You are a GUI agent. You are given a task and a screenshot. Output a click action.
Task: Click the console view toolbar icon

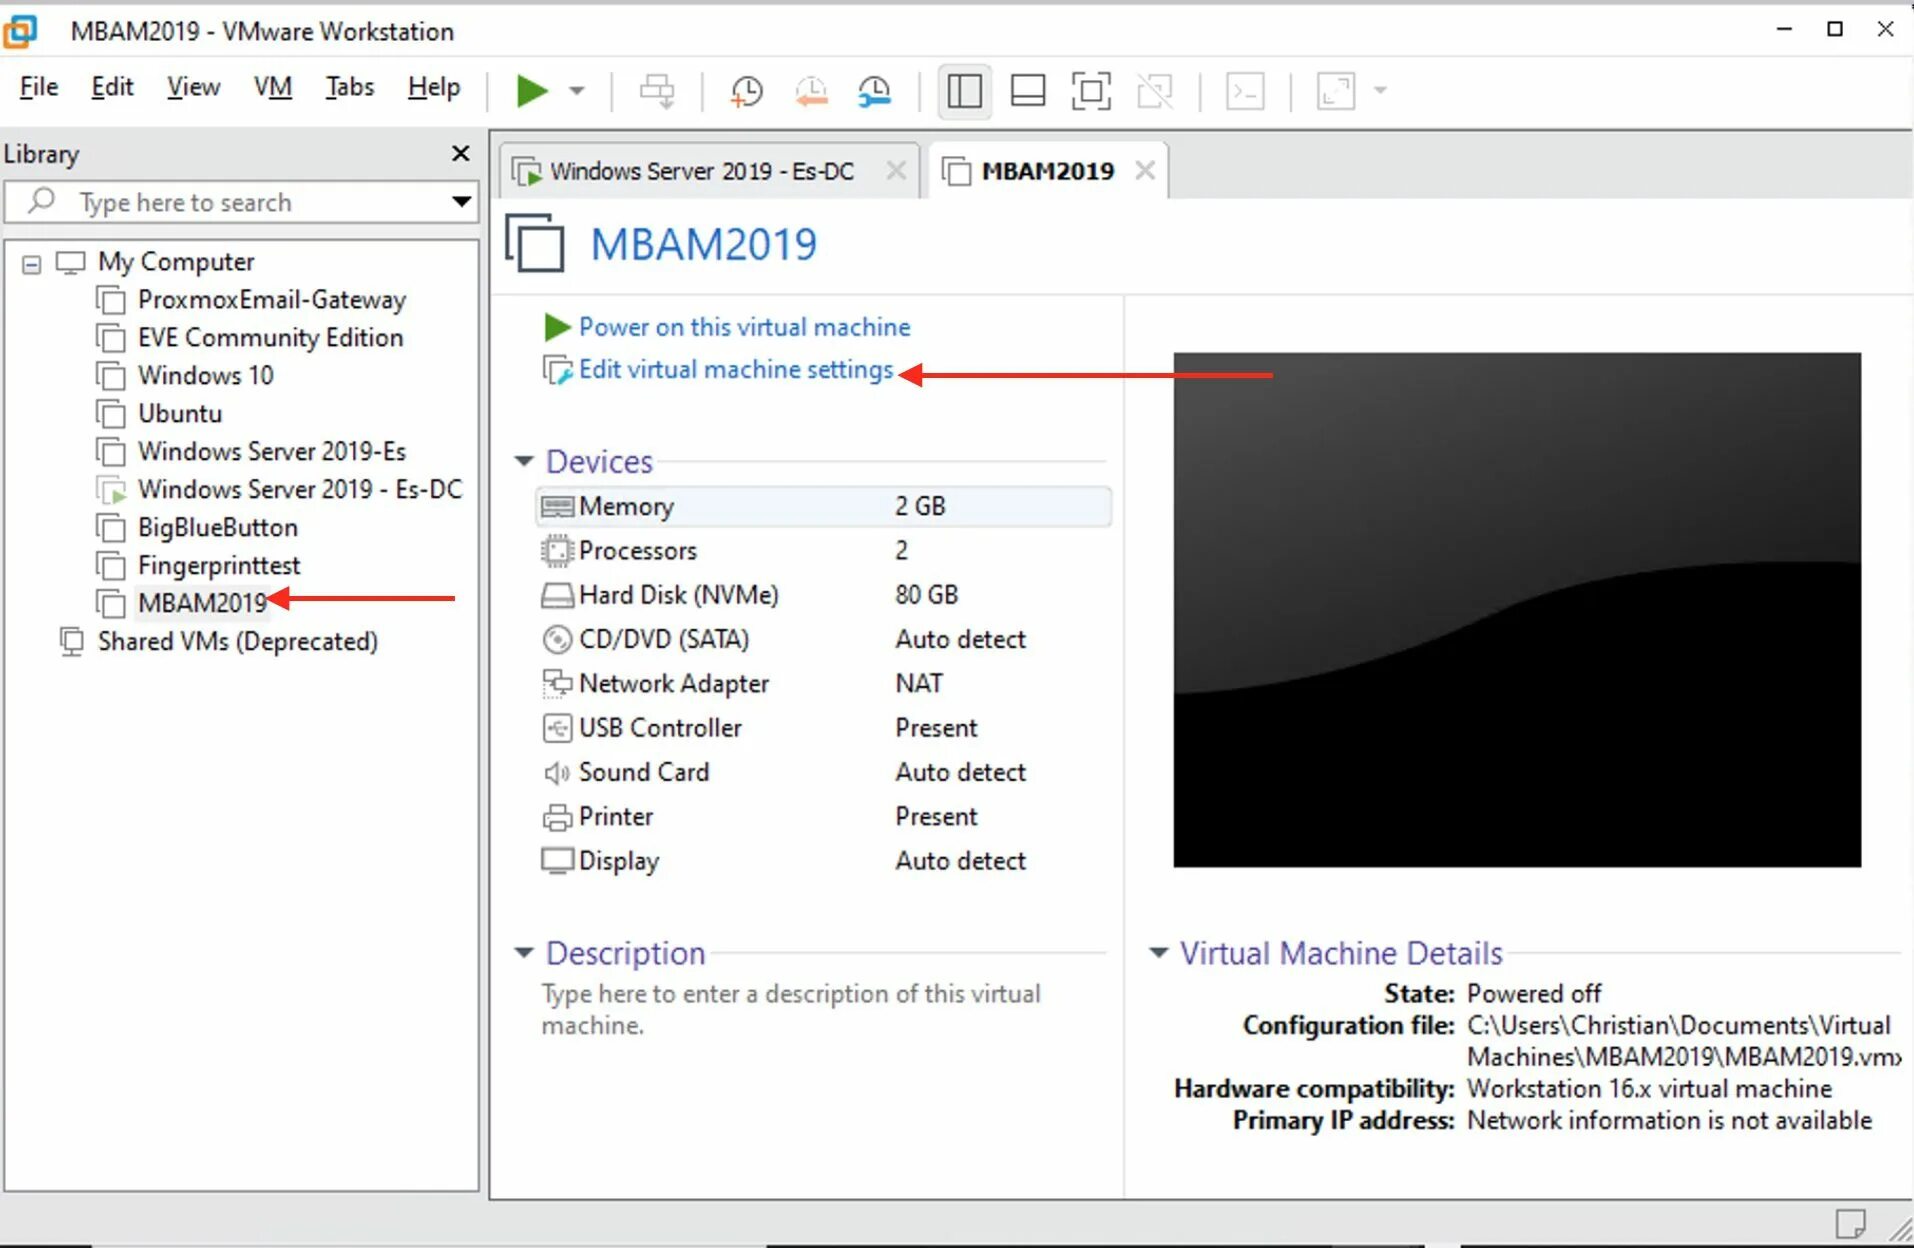[1245, 91]
